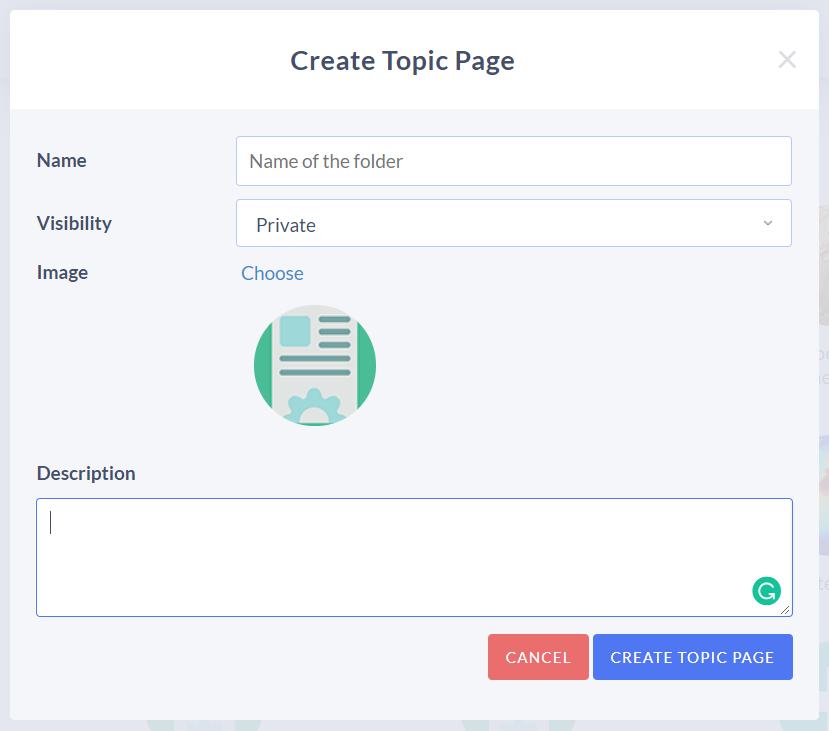
Task: Click the chevron on the Visibility field
Action: click(767, 223)
